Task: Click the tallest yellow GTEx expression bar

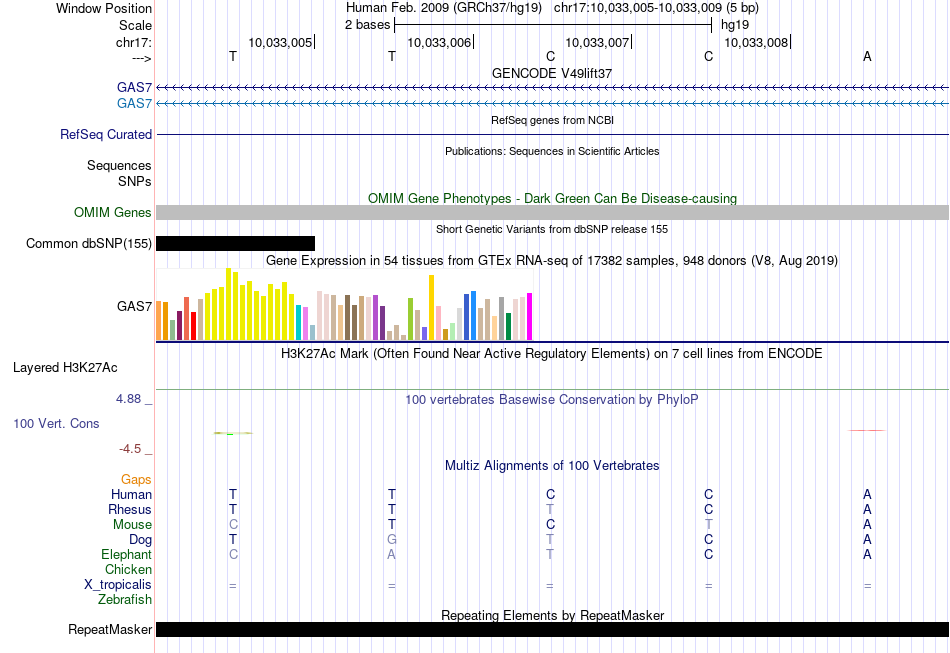Action: pos(228,304)
